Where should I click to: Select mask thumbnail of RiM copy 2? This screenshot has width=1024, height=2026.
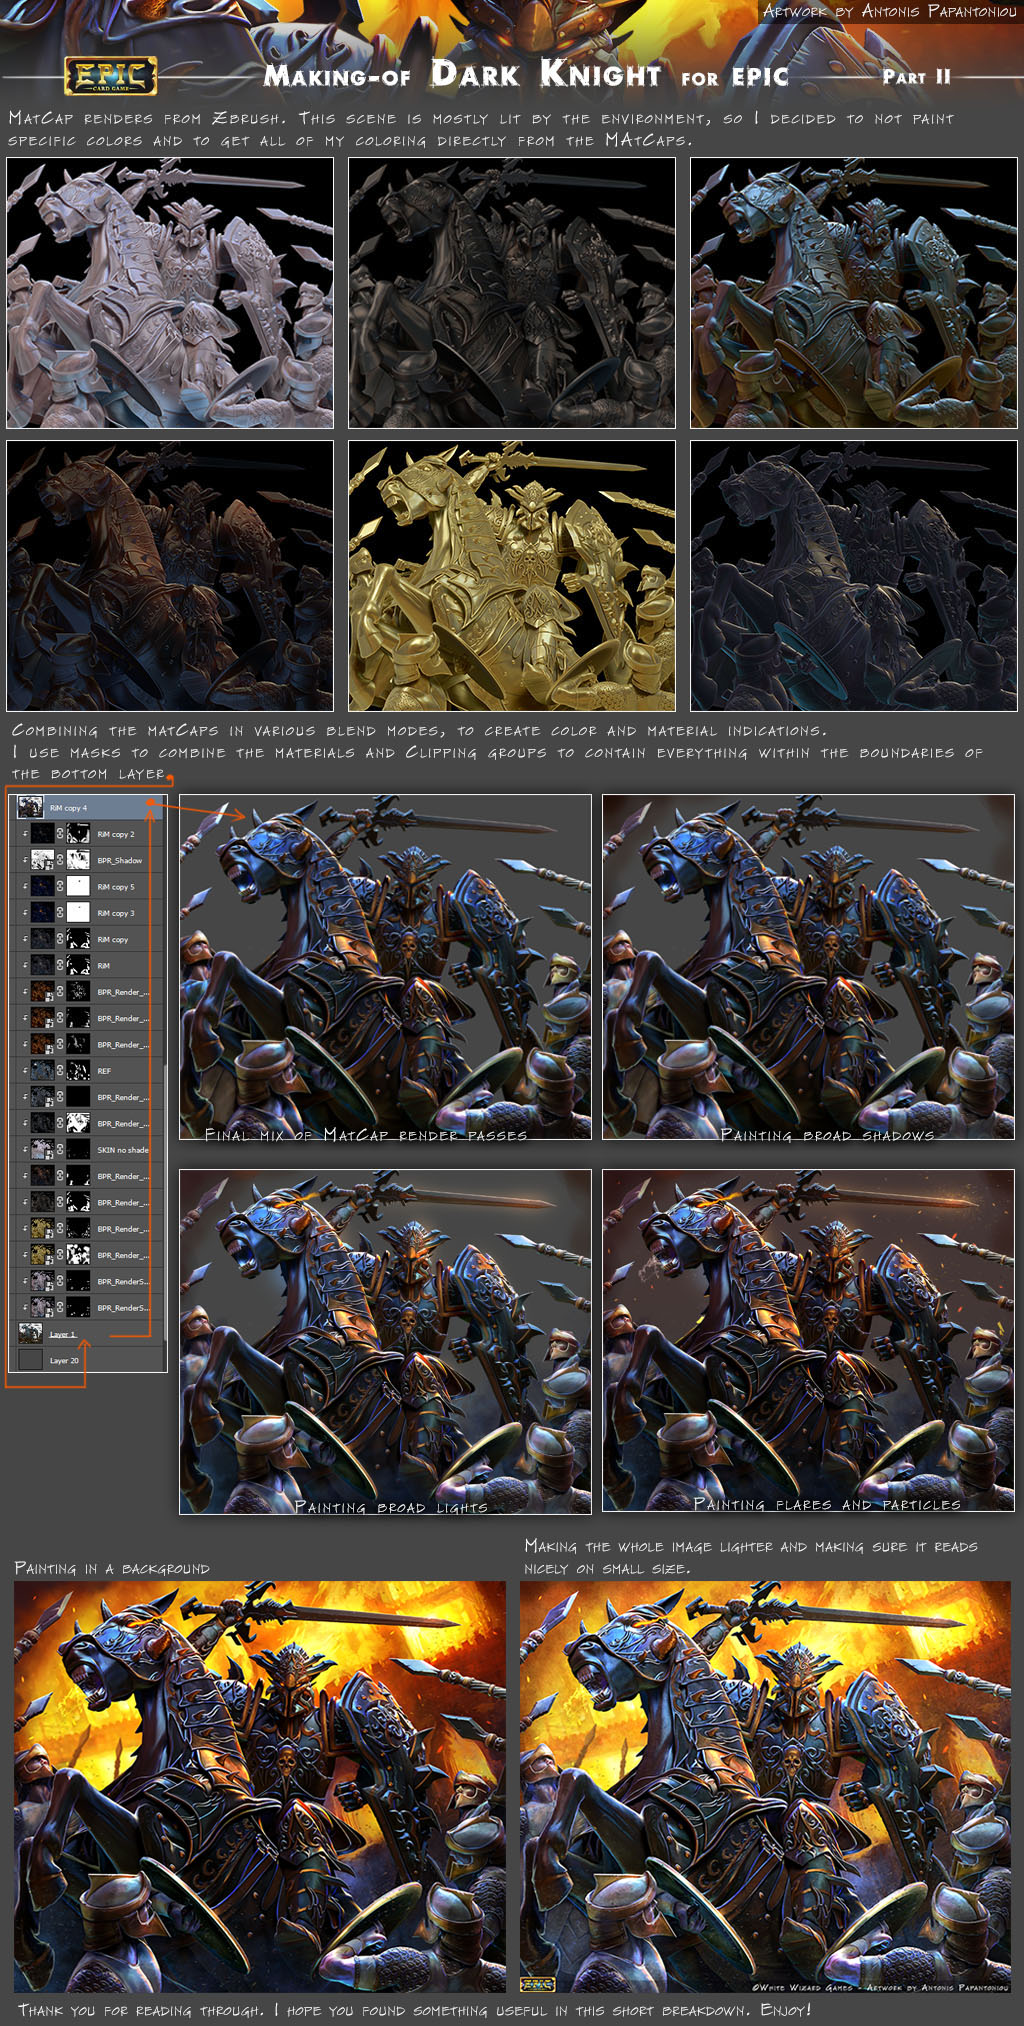78,833
